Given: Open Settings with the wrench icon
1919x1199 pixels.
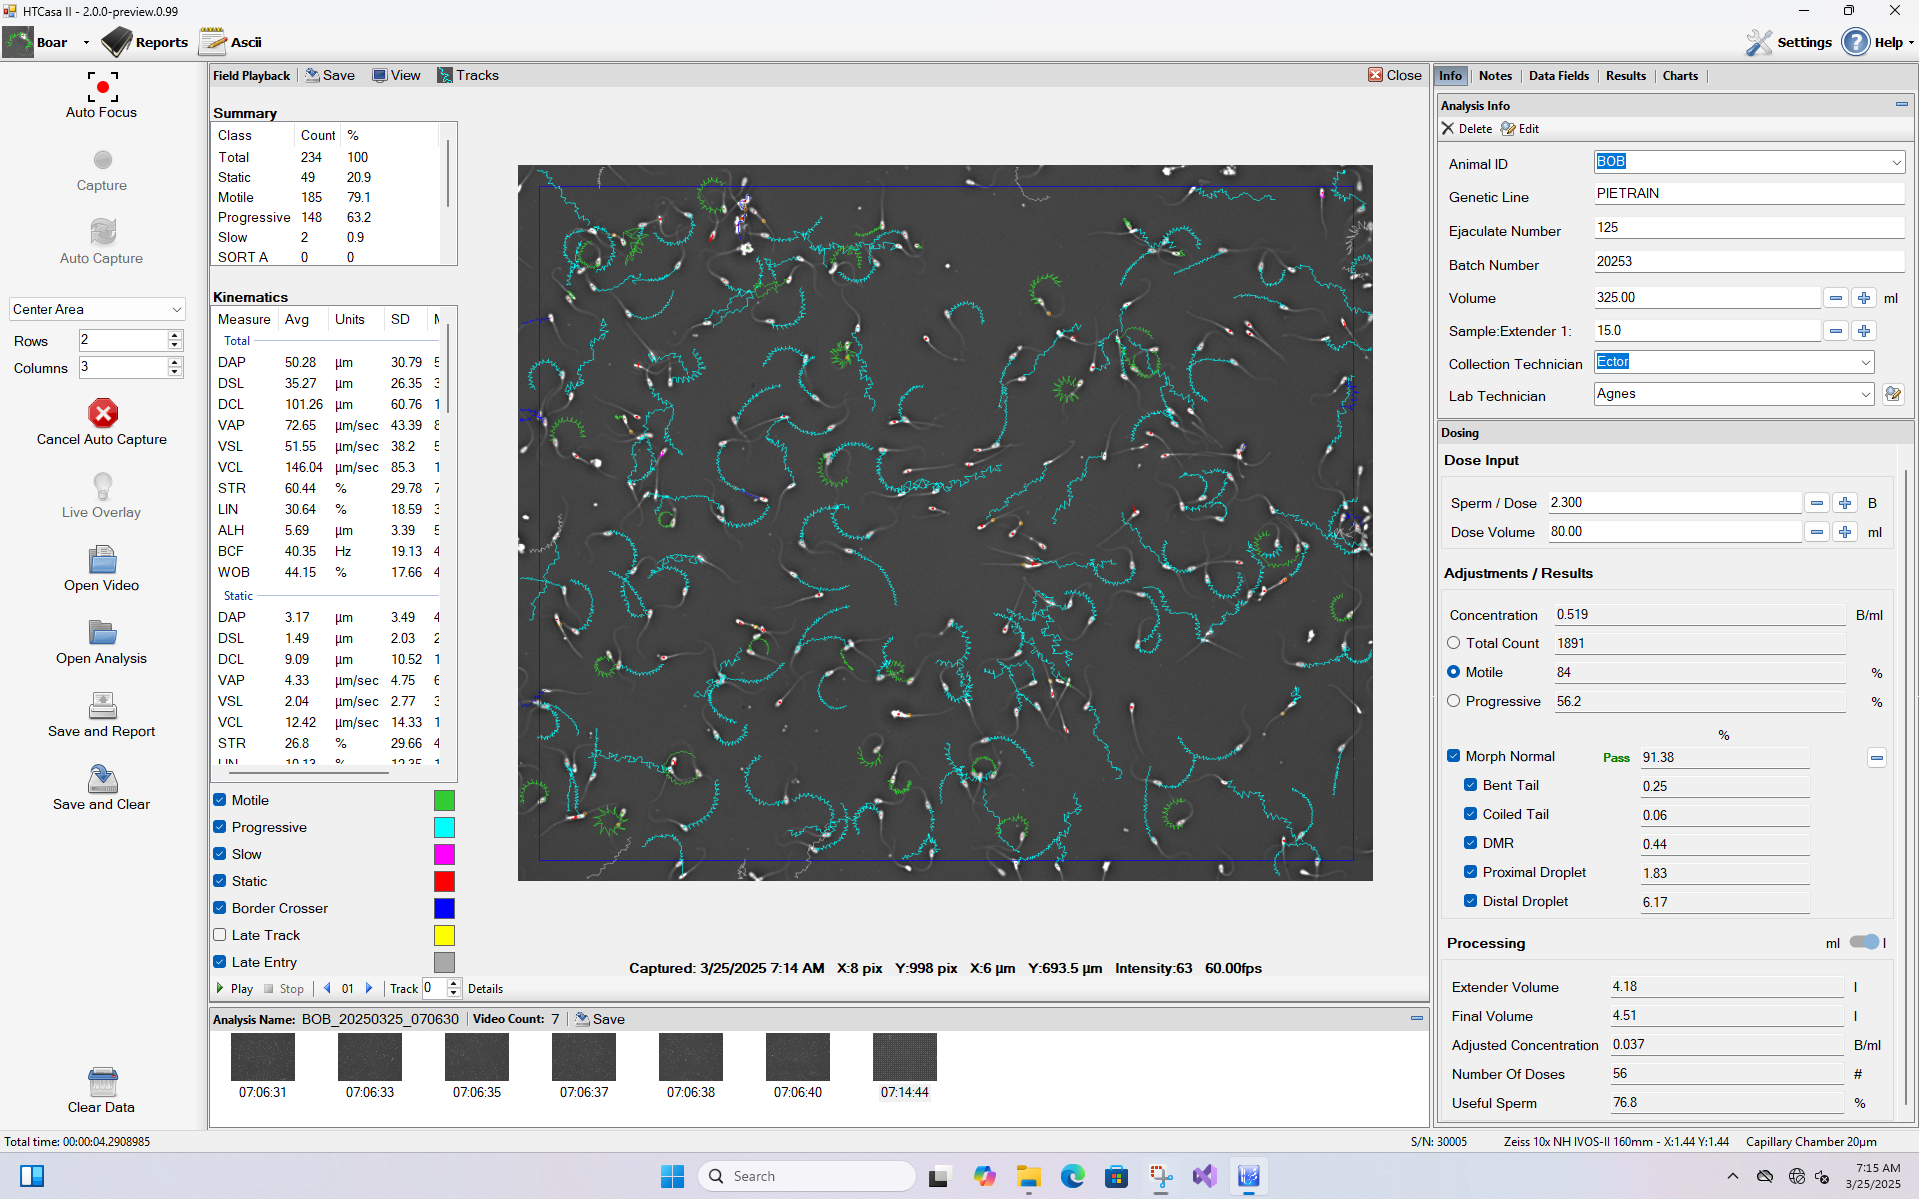Looking at the screenshot, I should click(1759, 42).
